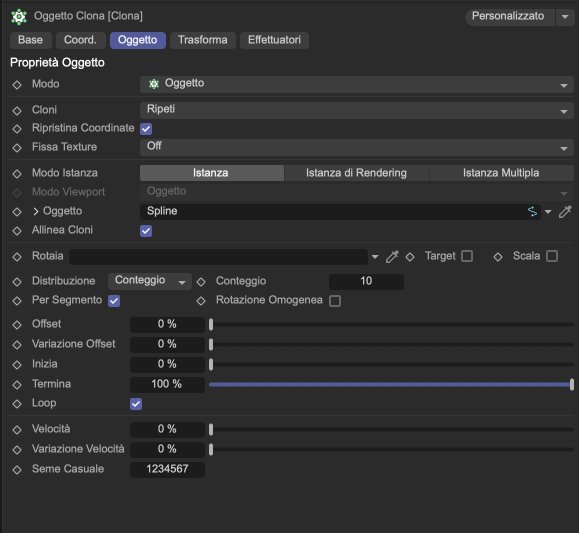Click the Termina percentage slider track
The height and width of the screenshot is (533, 579).
(x=391, y=385)
